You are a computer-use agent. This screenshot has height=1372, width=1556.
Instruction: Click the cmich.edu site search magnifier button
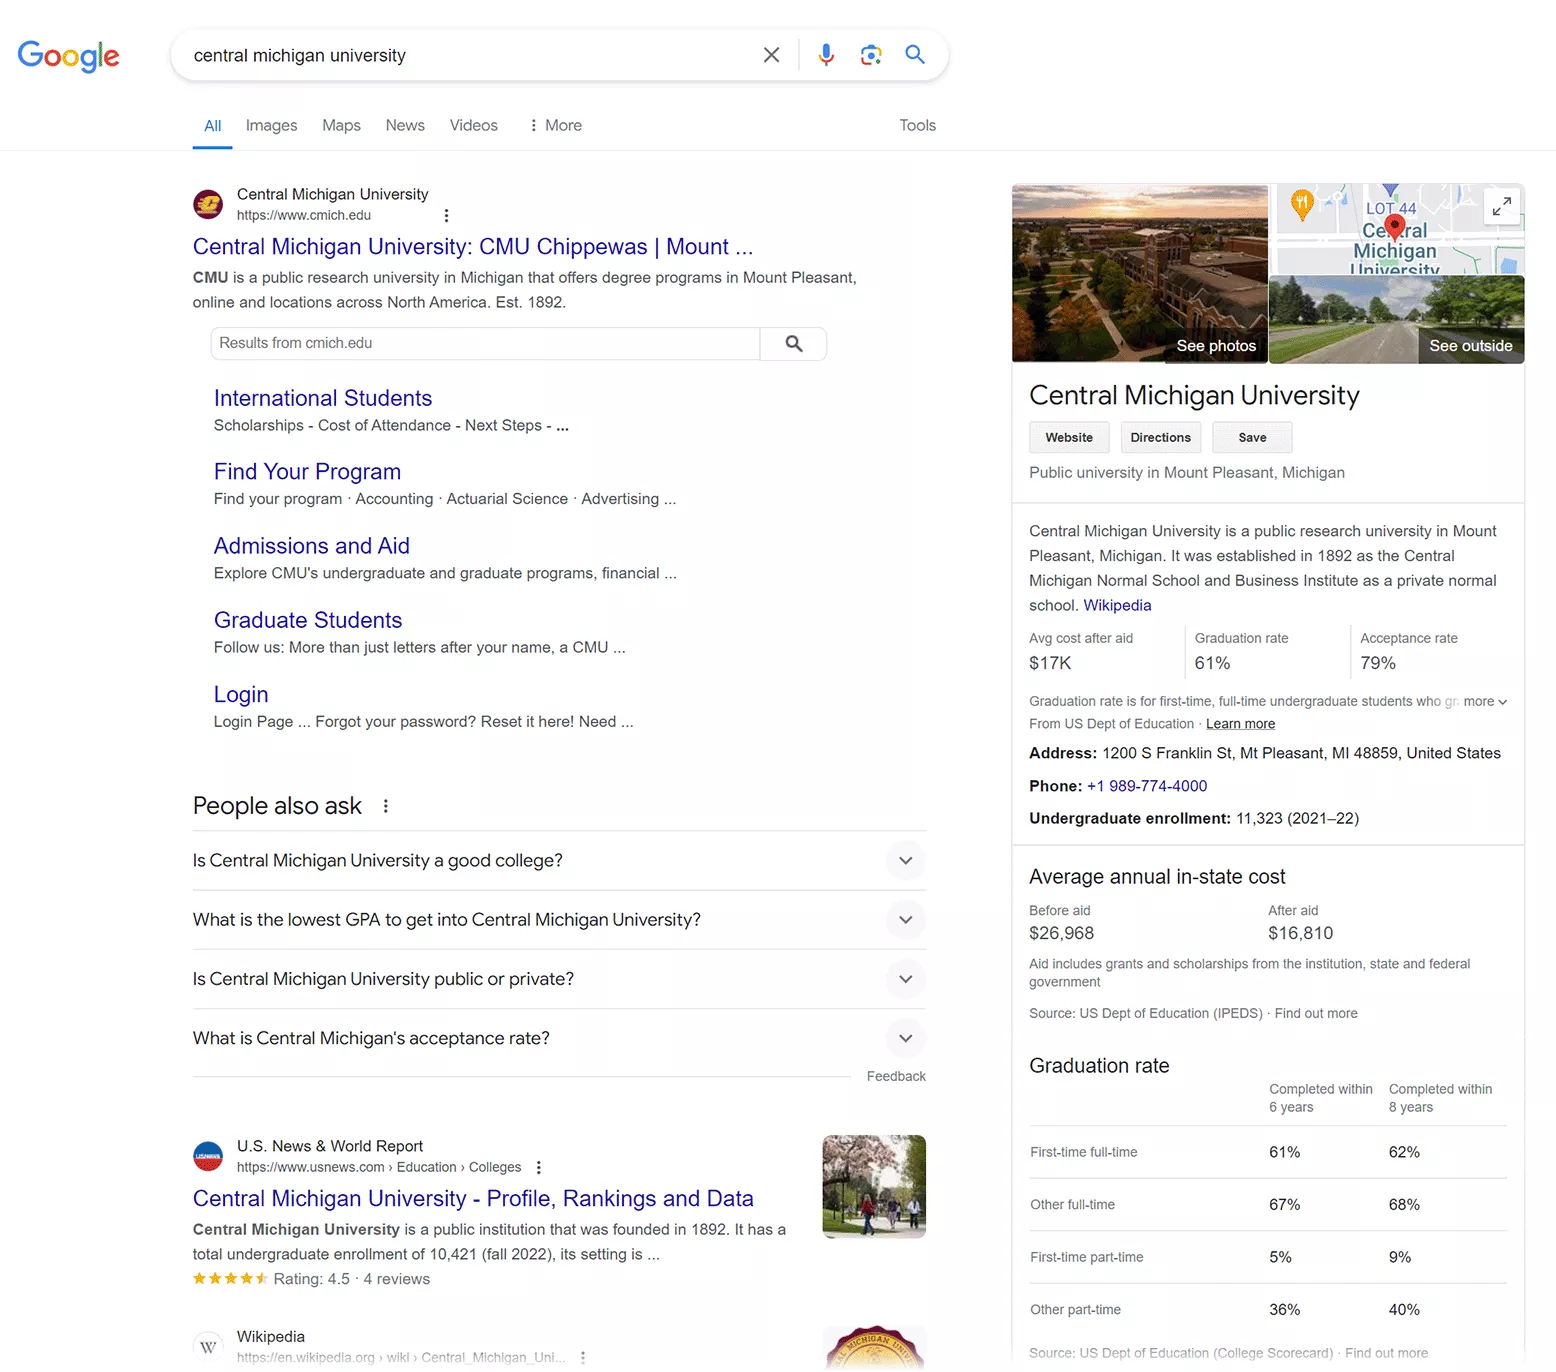[794, 343]
